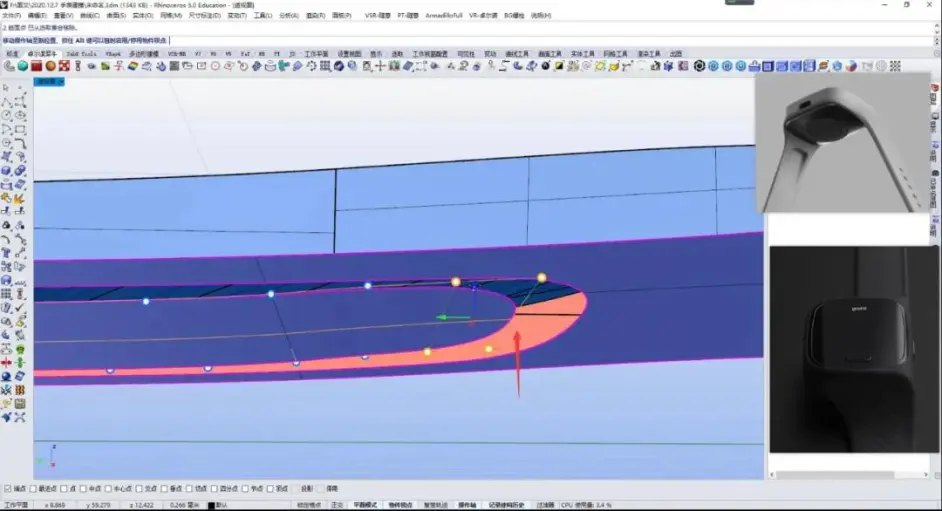Click the black default layer color swatch
Image resolution: width=942 pixels, height=511 pixels.
point(211,506)
